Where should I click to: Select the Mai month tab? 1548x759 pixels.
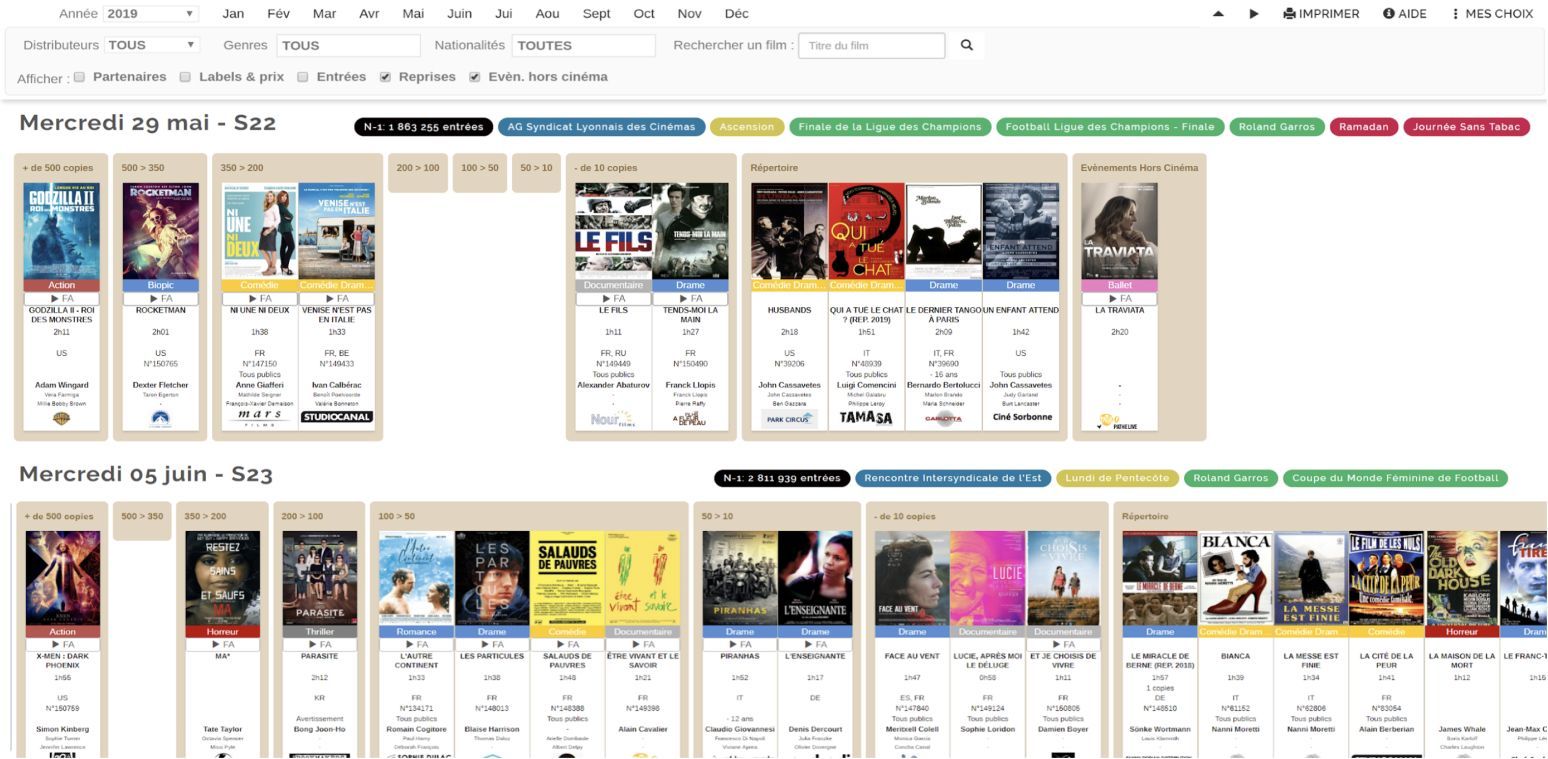[413, 14]
